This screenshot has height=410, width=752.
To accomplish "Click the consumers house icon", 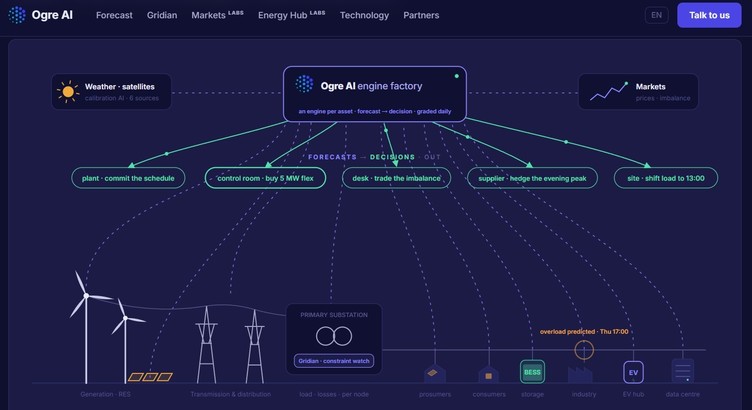I will tap(489, 375).
